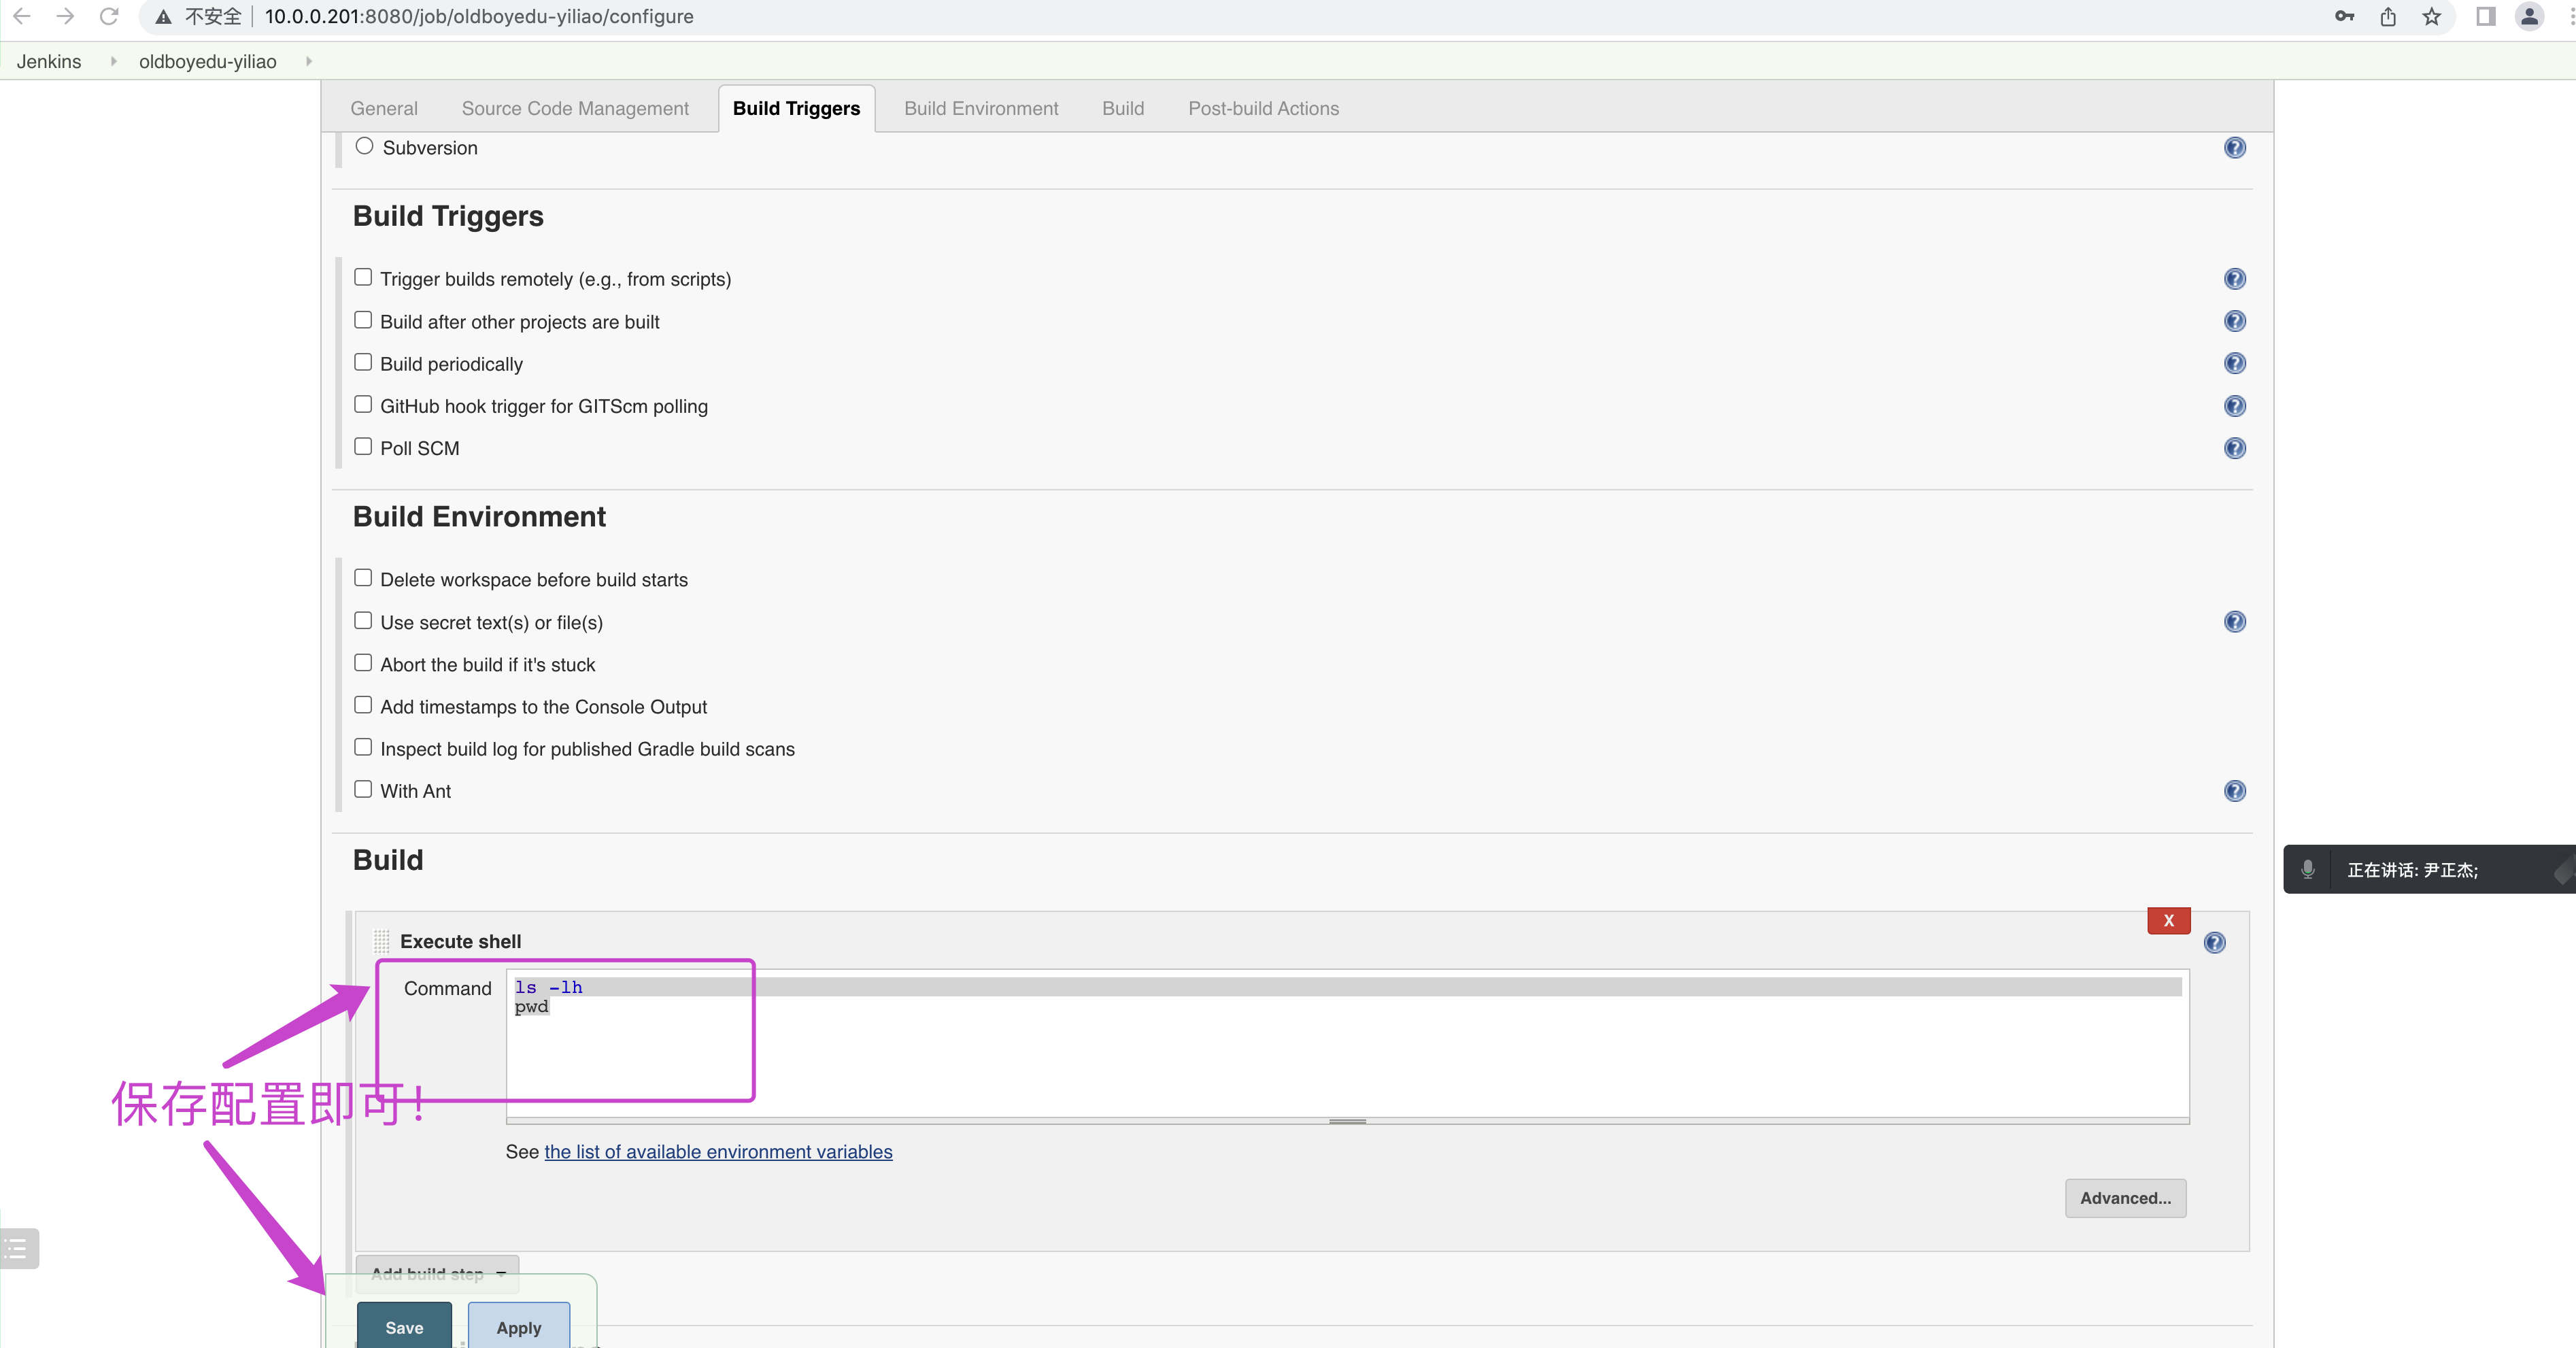Reload the page in the browser

click(109, 17)
